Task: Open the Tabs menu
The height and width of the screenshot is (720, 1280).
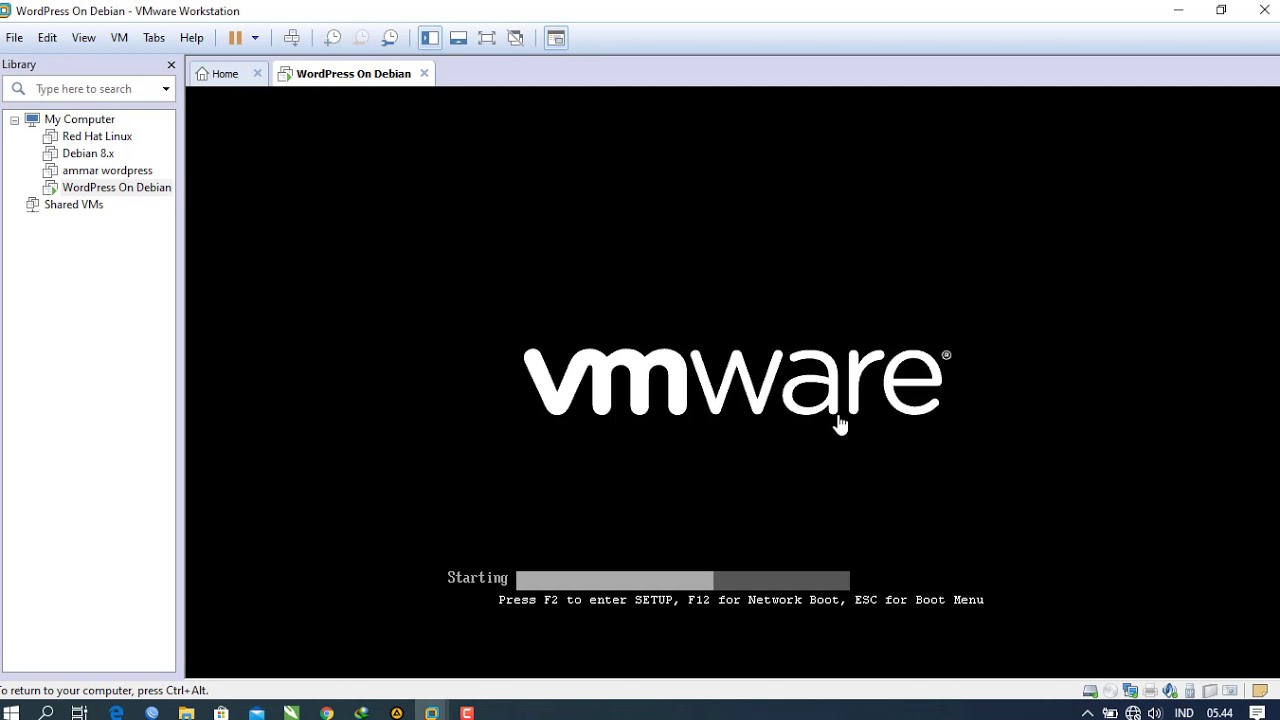Action: tap(153, 38)
